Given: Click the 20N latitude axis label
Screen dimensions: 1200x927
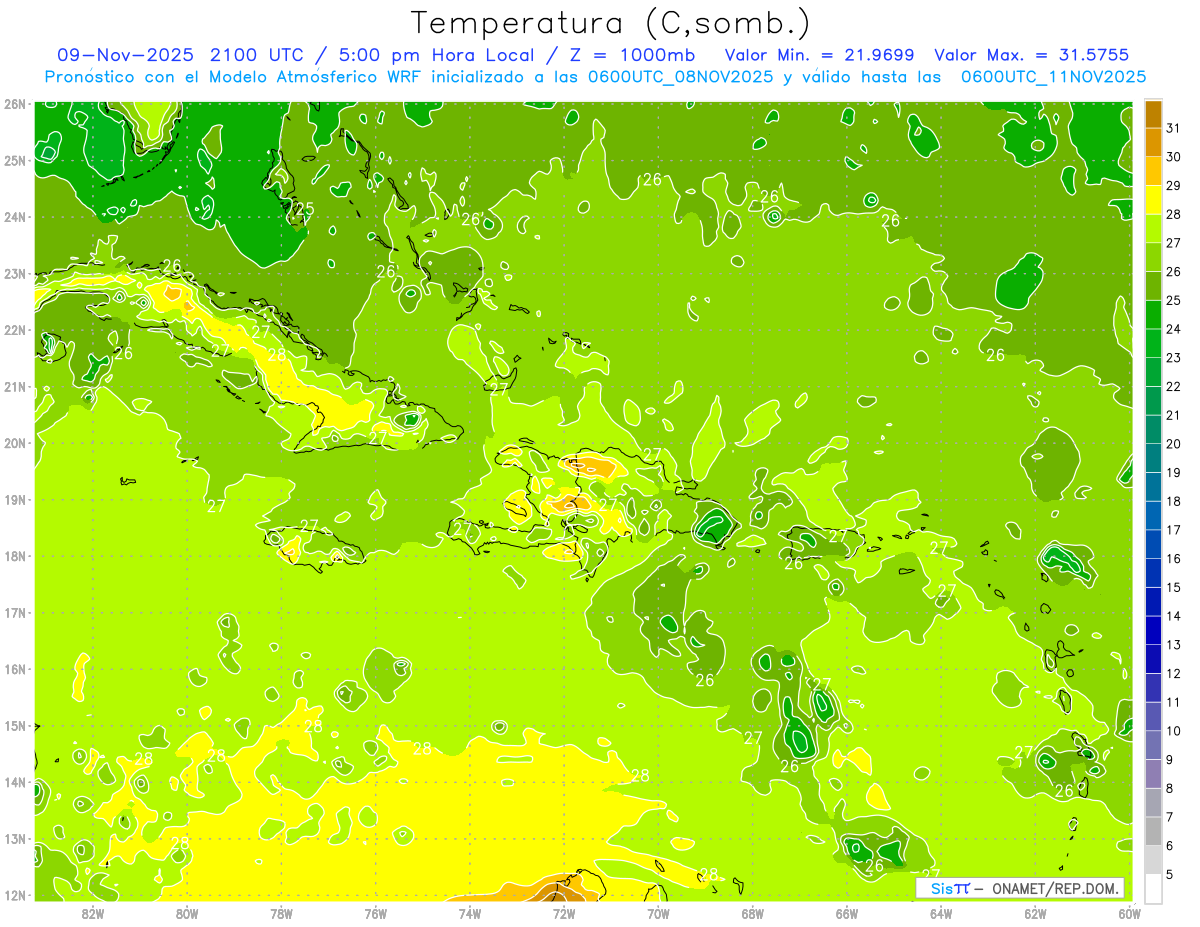Looking at the screenshot, I should [14, 442].
